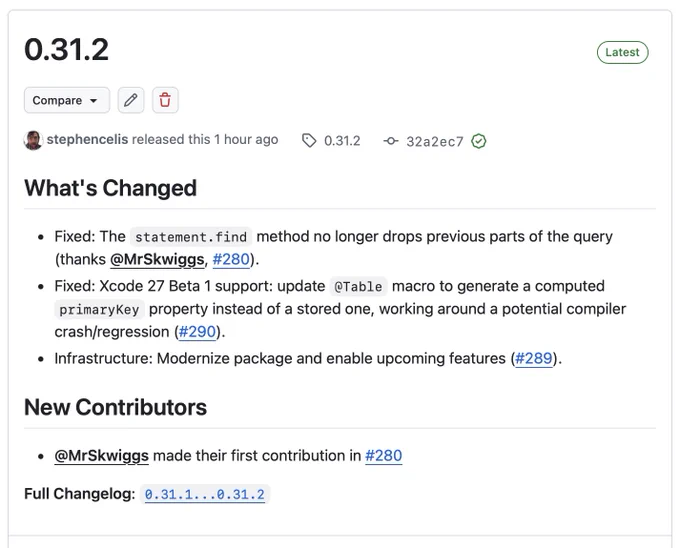680x548 pixels.
Task: Open stephencelis avatar image
Action: pyautogui.click(x=33, y=140)
